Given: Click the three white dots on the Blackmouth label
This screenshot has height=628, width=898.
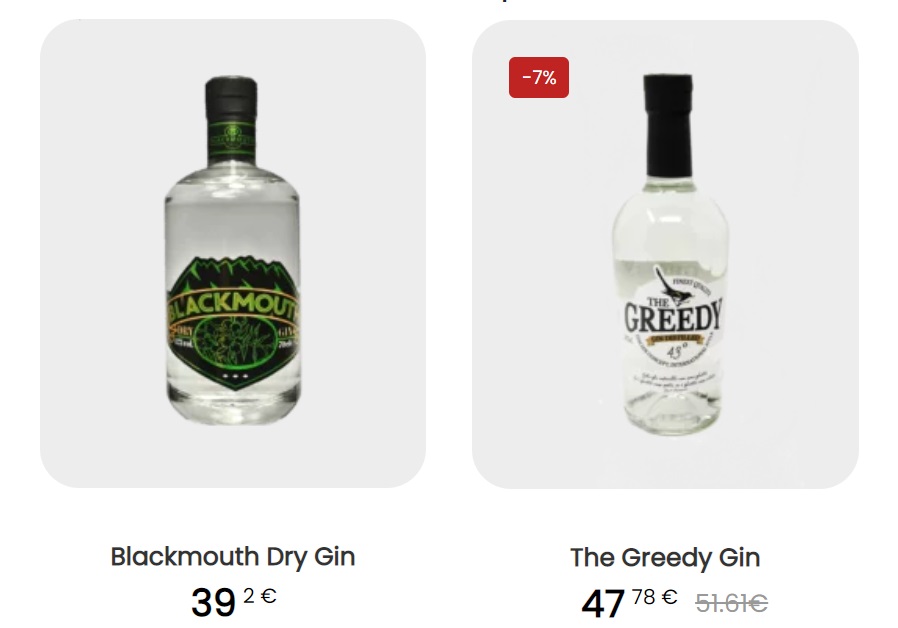Looking at the screenshot, I should (235, 377).
